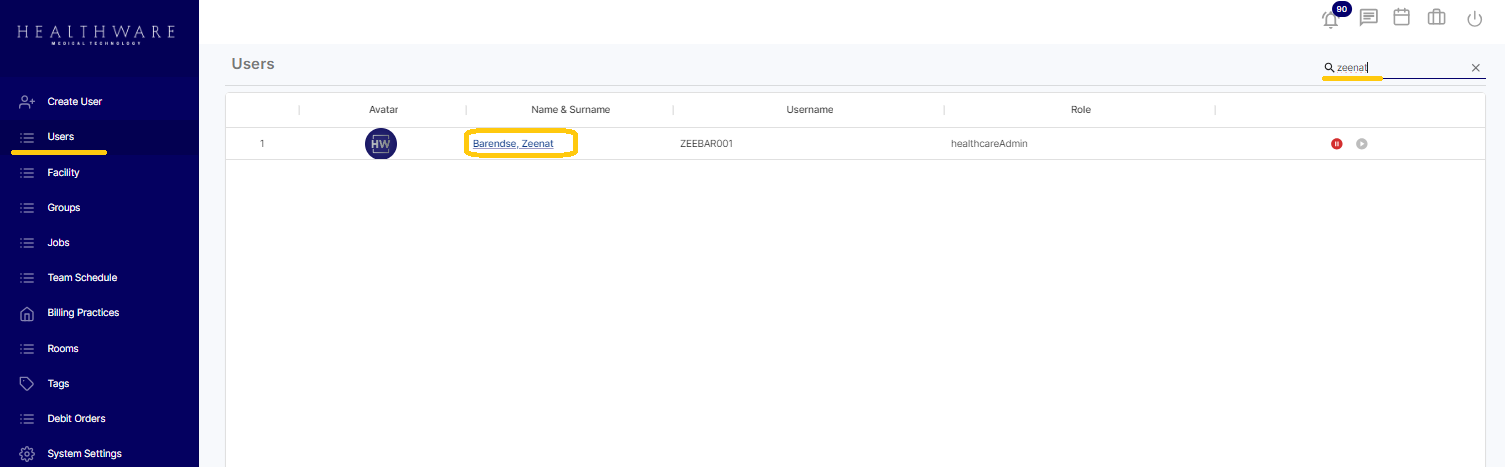This screenshot has width=1505, height=467.
Task: Click the grey play icon for Zeenat
Action: click(1361, 144)
